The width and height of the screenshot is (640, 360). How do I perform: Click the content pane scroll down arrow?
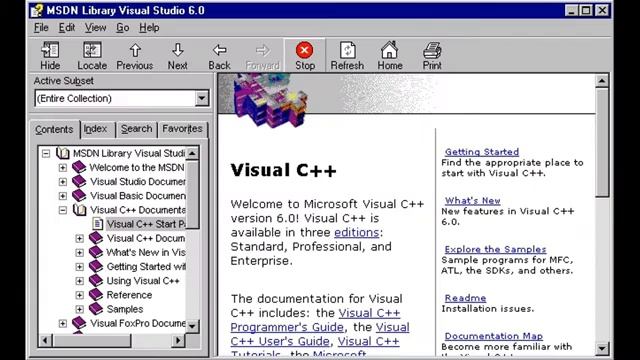tap(602, 348)
